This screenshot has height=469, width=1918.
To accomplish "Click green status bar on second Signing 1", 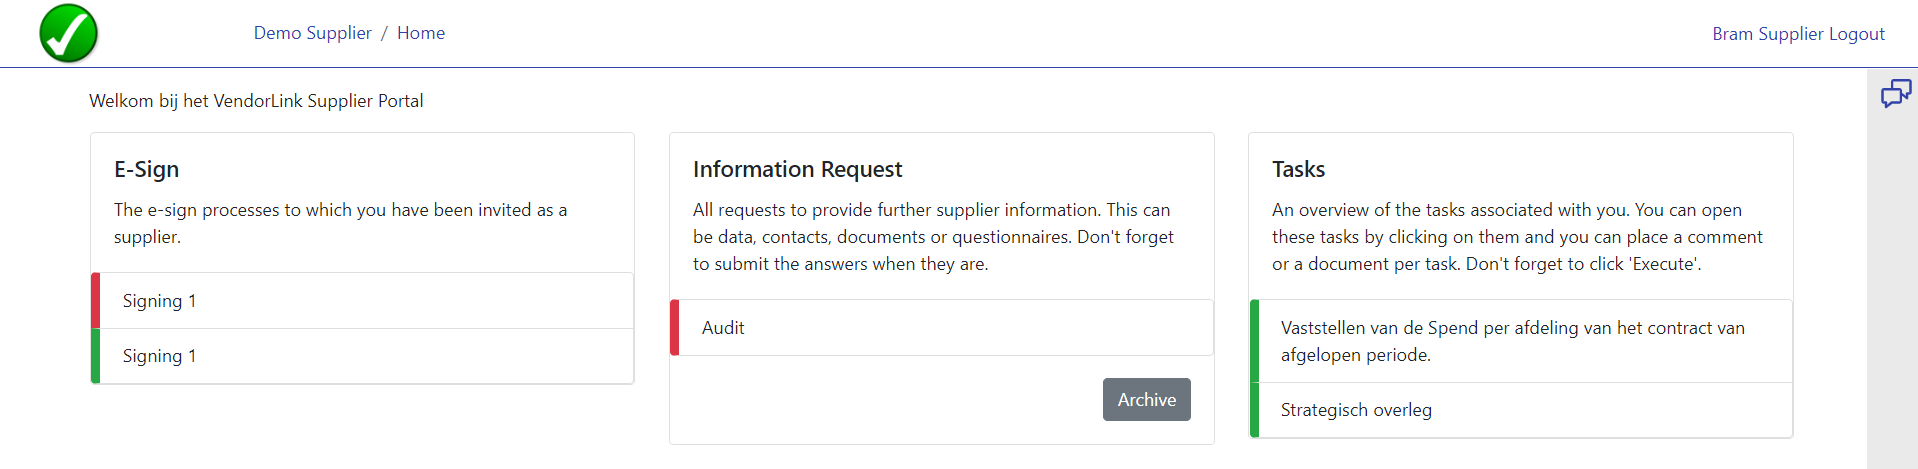I will [96, 356].
